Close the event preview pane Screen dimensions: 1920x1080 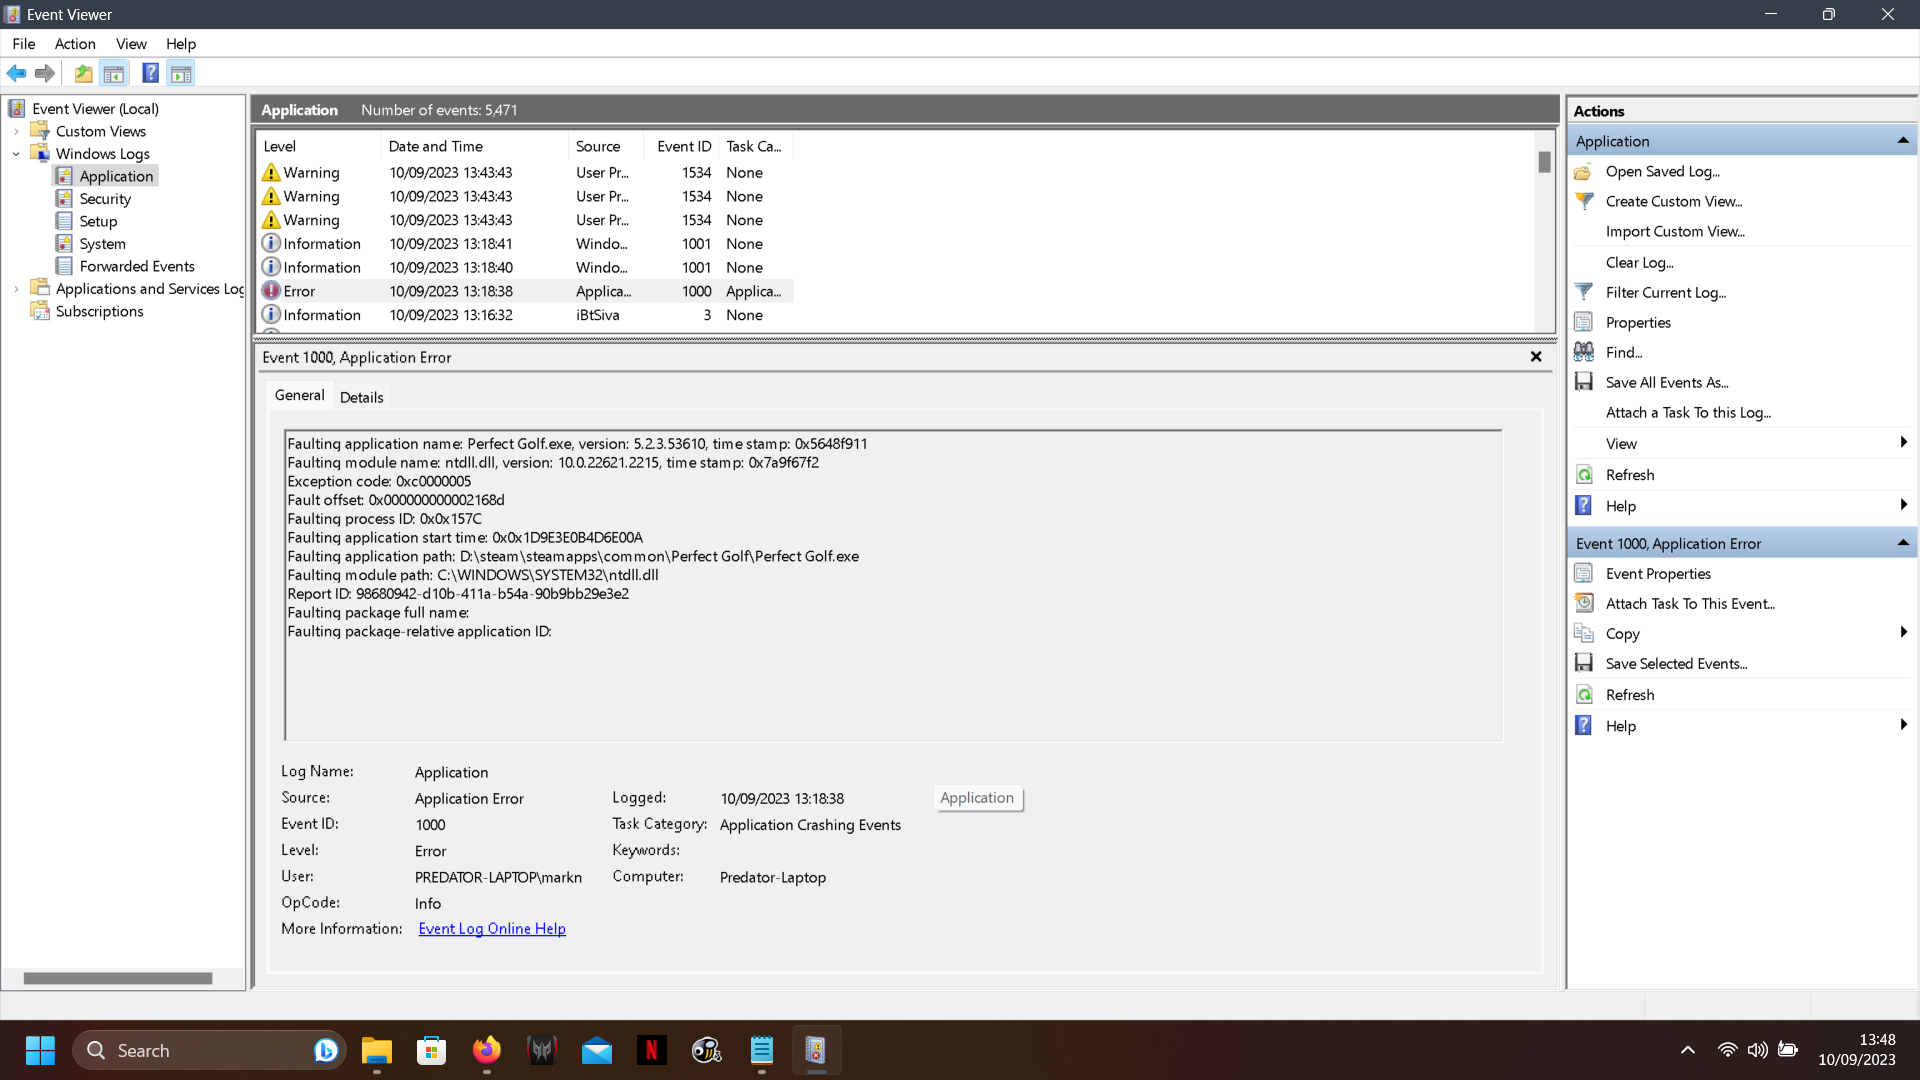coord(1536,357)
